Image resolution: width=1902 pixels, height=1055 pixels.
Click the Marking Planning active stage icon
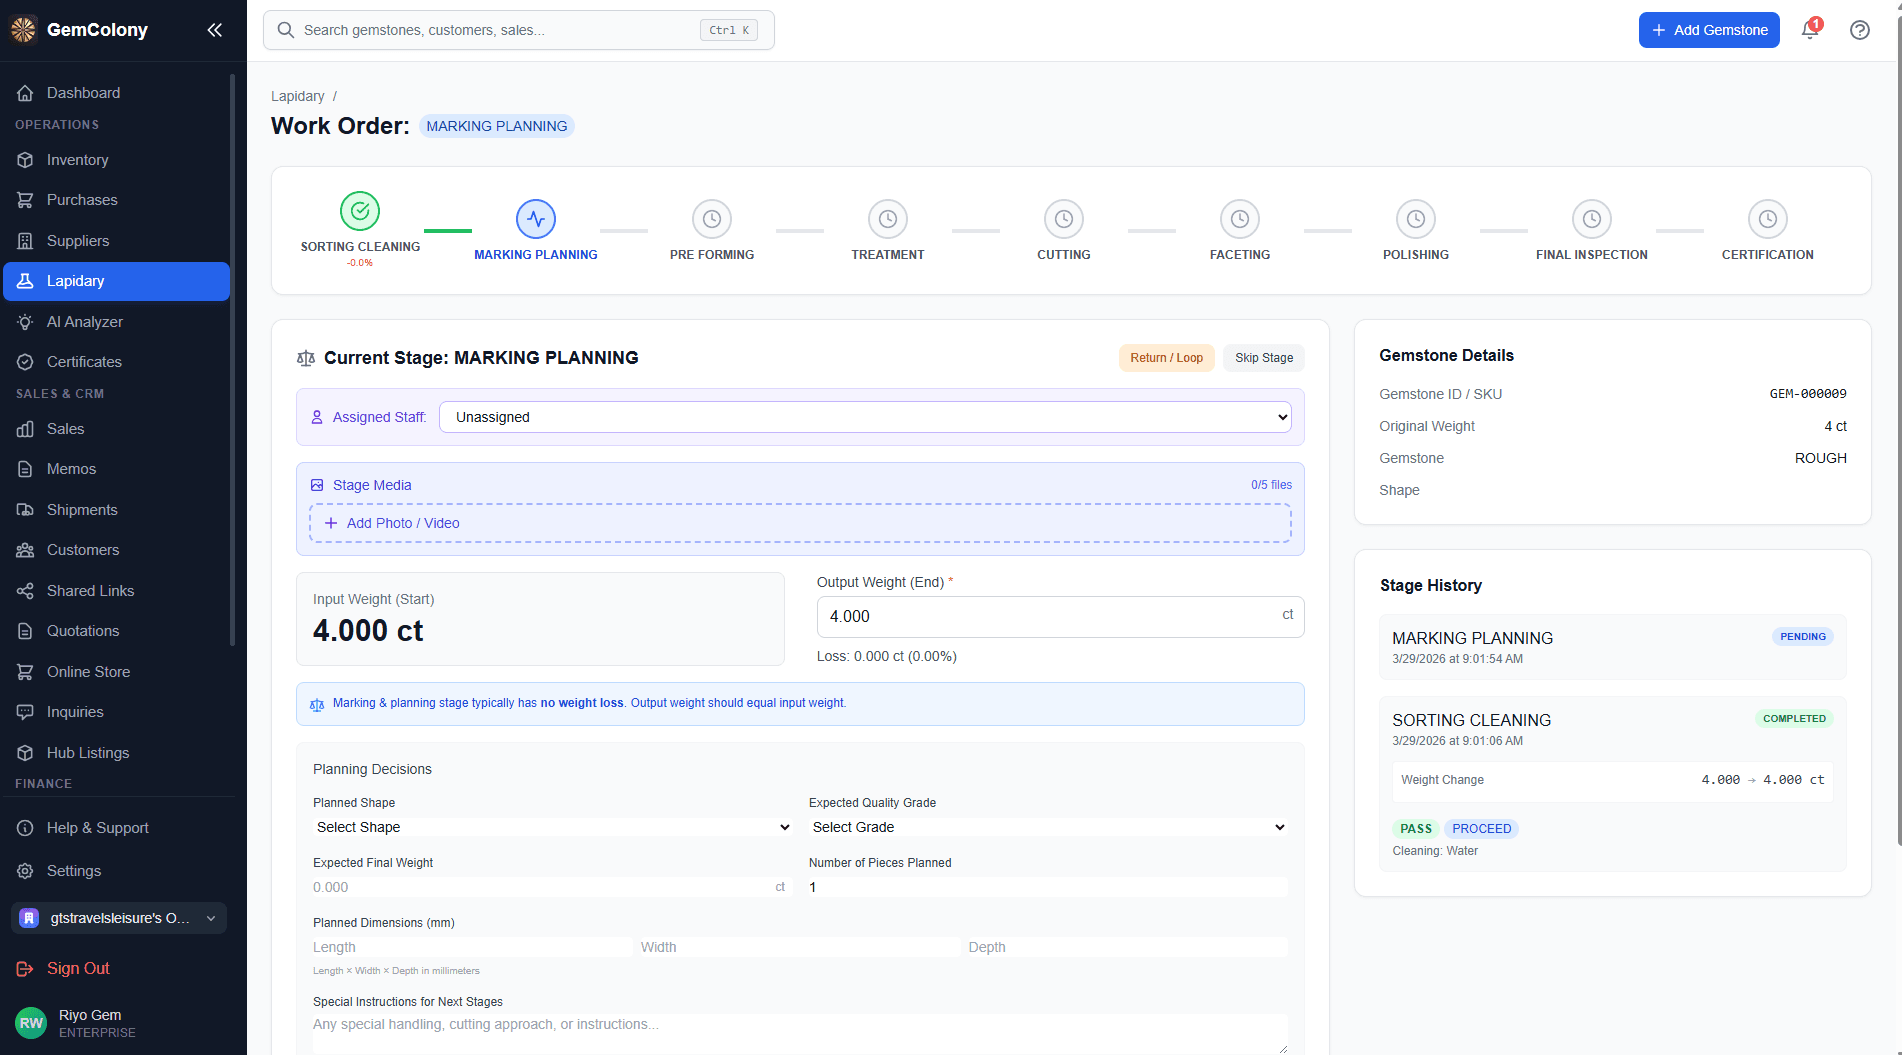(x=536, y=219)
